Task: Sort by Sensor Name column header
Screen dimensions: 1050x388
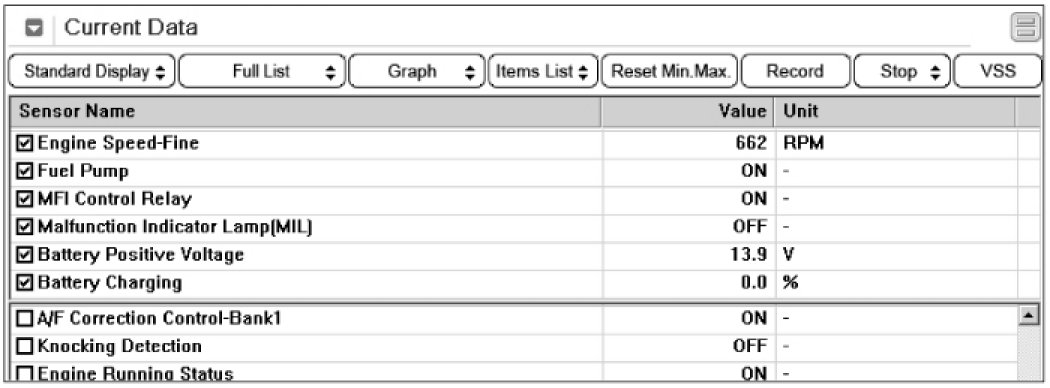Action: pos(306,111)
